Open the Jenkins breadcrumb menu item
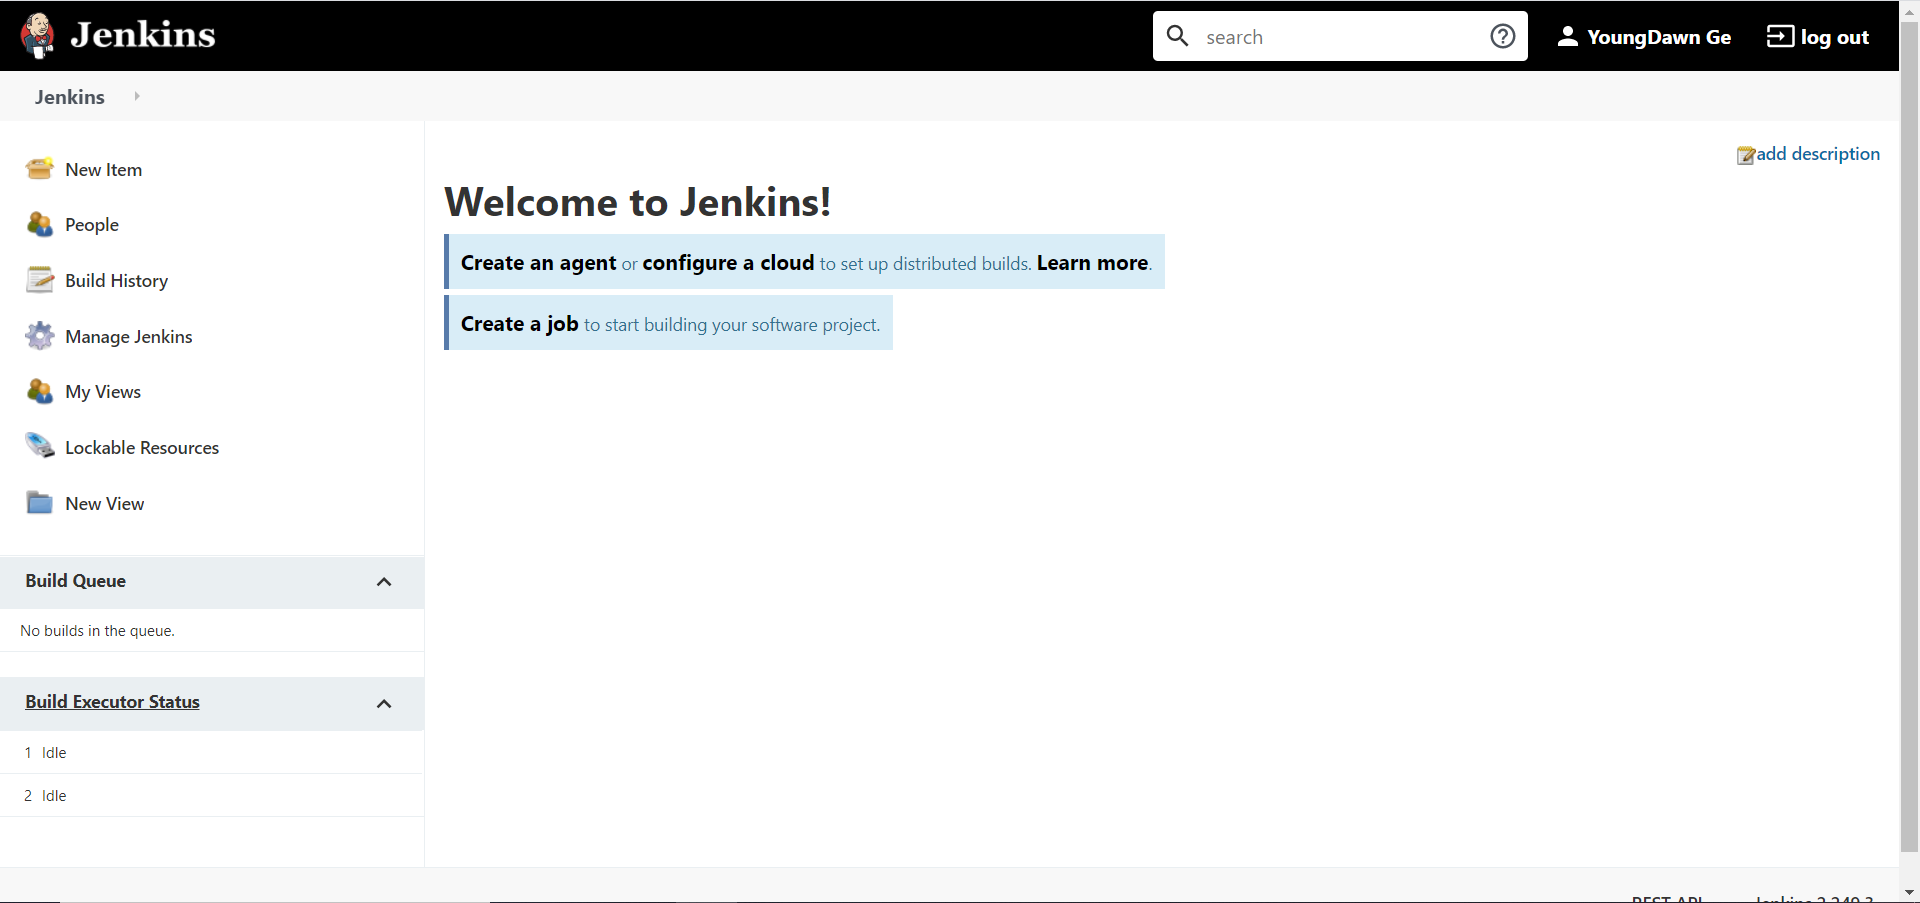Viewport: 1920px width, 903px height. tap(68, 96)
